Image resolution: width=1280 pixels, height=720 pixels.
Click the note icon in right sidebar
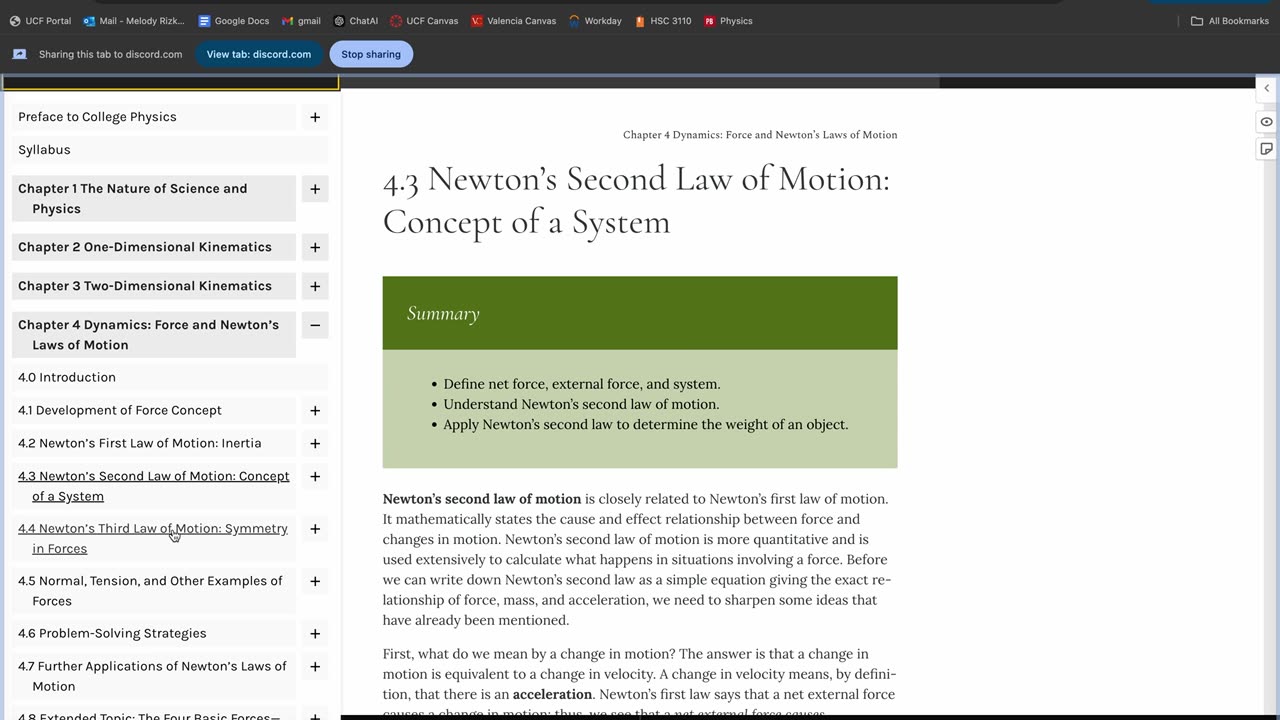(x=1266, y=149)
